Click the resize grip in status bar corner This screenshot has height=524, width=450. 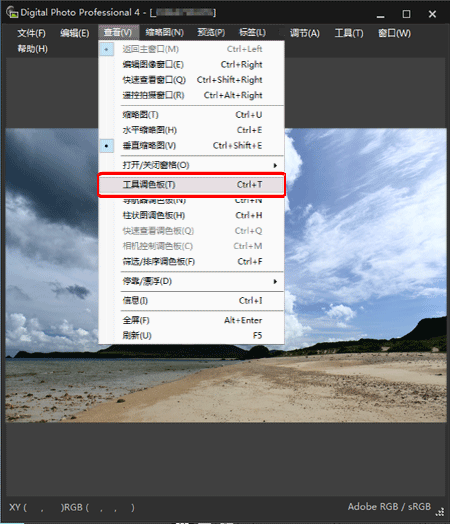[440, 512]
